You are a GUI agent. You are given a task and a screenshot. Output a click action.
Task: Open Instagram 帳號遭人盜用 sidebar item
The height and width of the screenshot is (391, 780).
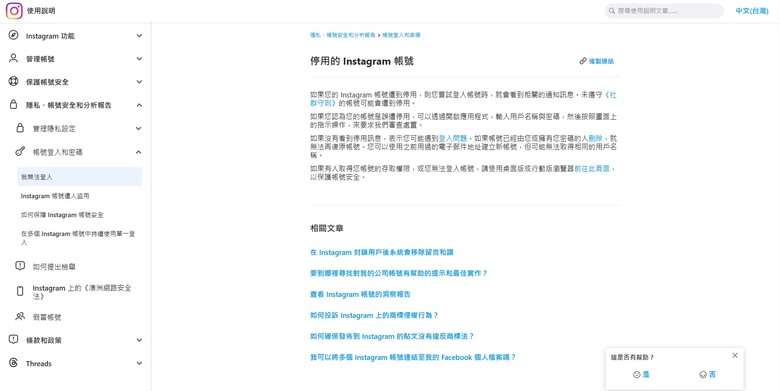[x=55, y=196]
